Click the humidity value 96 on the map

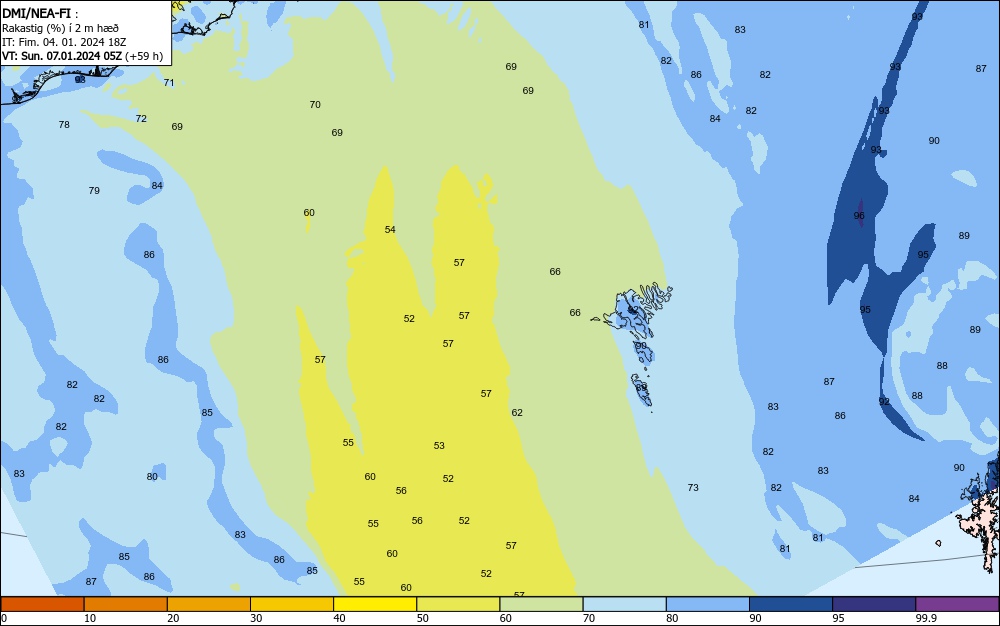click(x=859, y=215)
